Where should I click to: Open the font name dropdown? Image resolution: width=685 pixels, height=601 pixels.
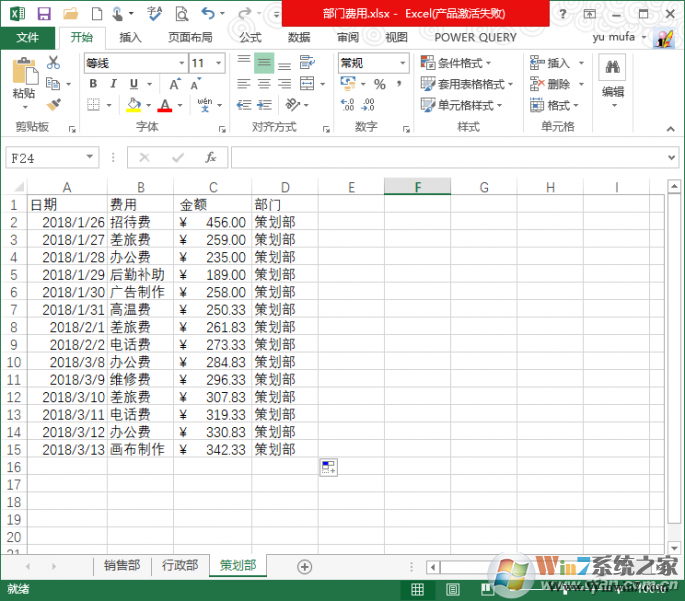click(181, 63)
